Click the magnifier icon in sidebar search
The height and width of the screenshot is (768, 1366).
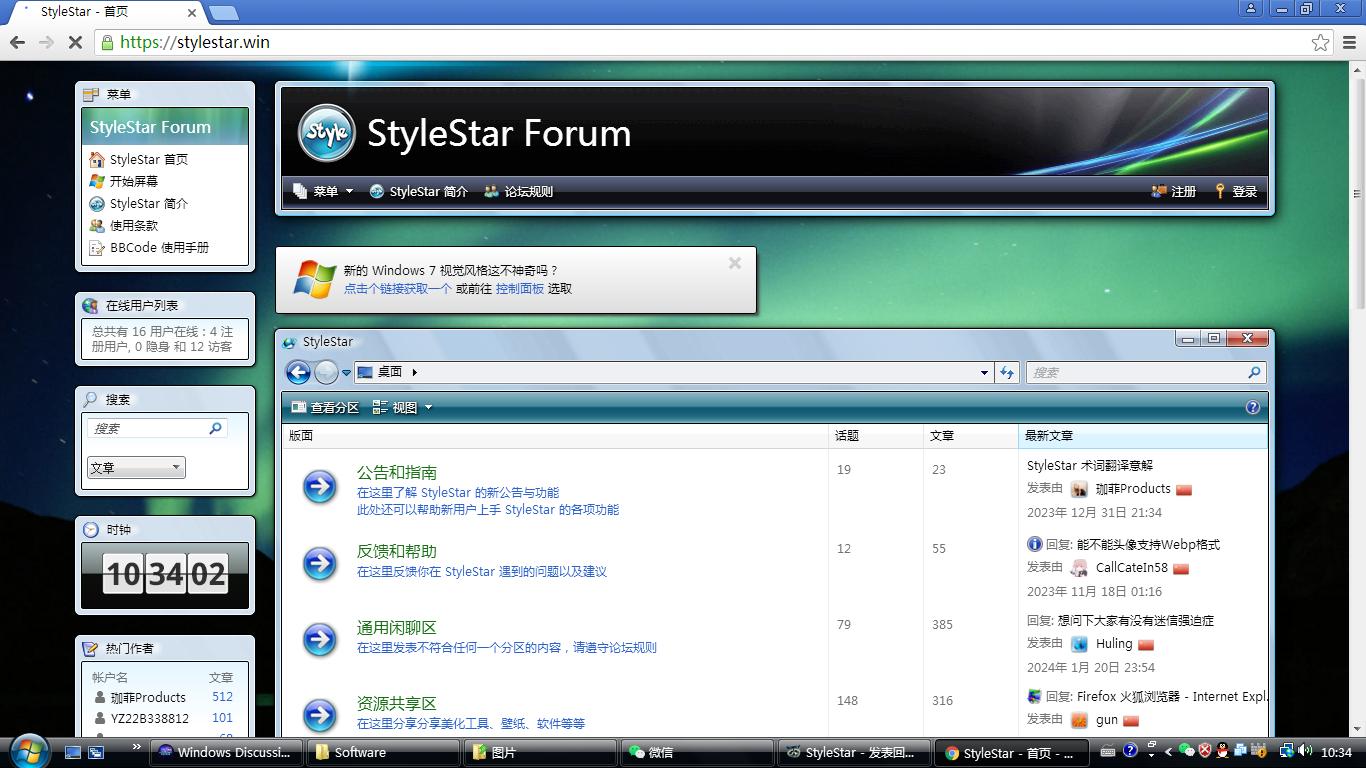click(x=215, y=428)
